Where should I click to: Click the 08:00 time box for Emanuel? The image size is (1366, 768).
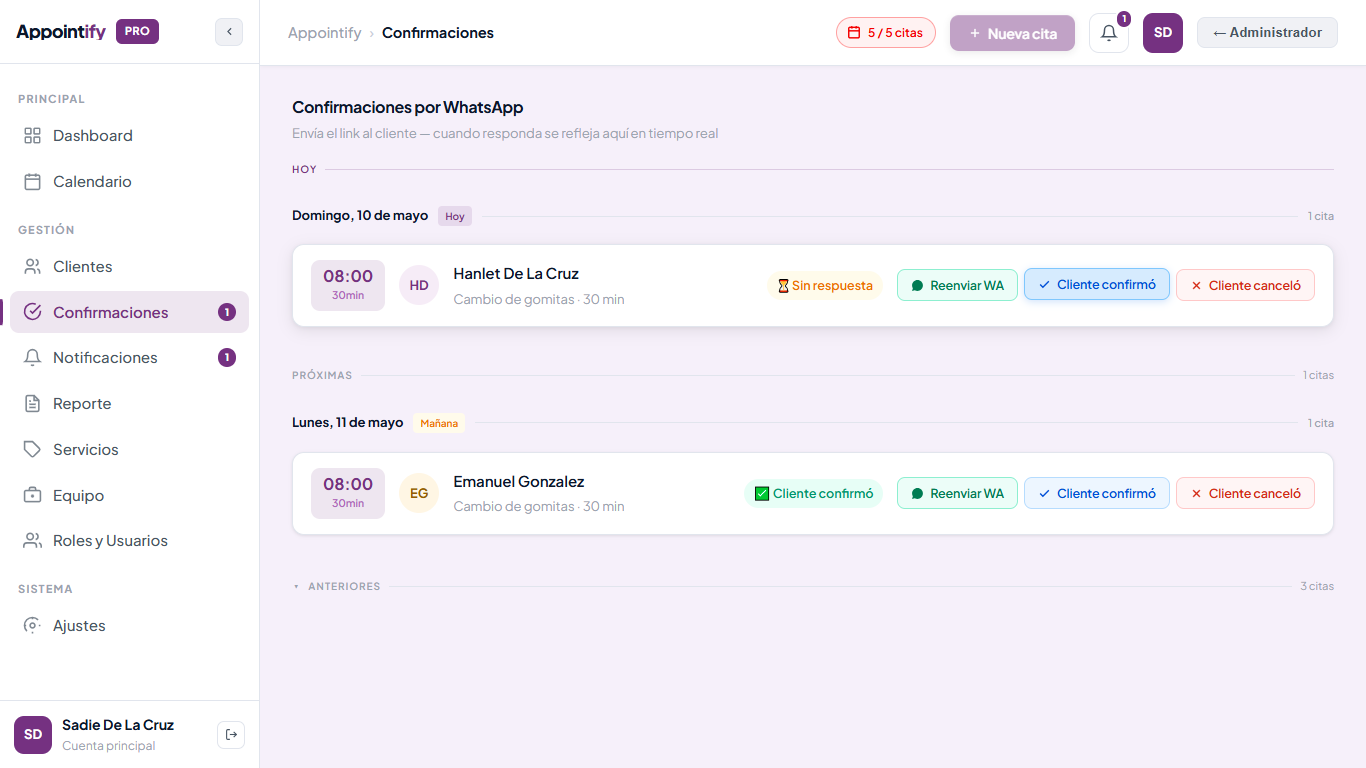(x=348, y=493)
